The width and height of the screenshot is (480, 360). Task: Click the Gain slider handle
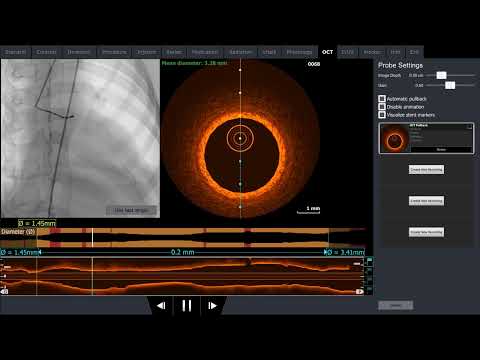point(450,85)
